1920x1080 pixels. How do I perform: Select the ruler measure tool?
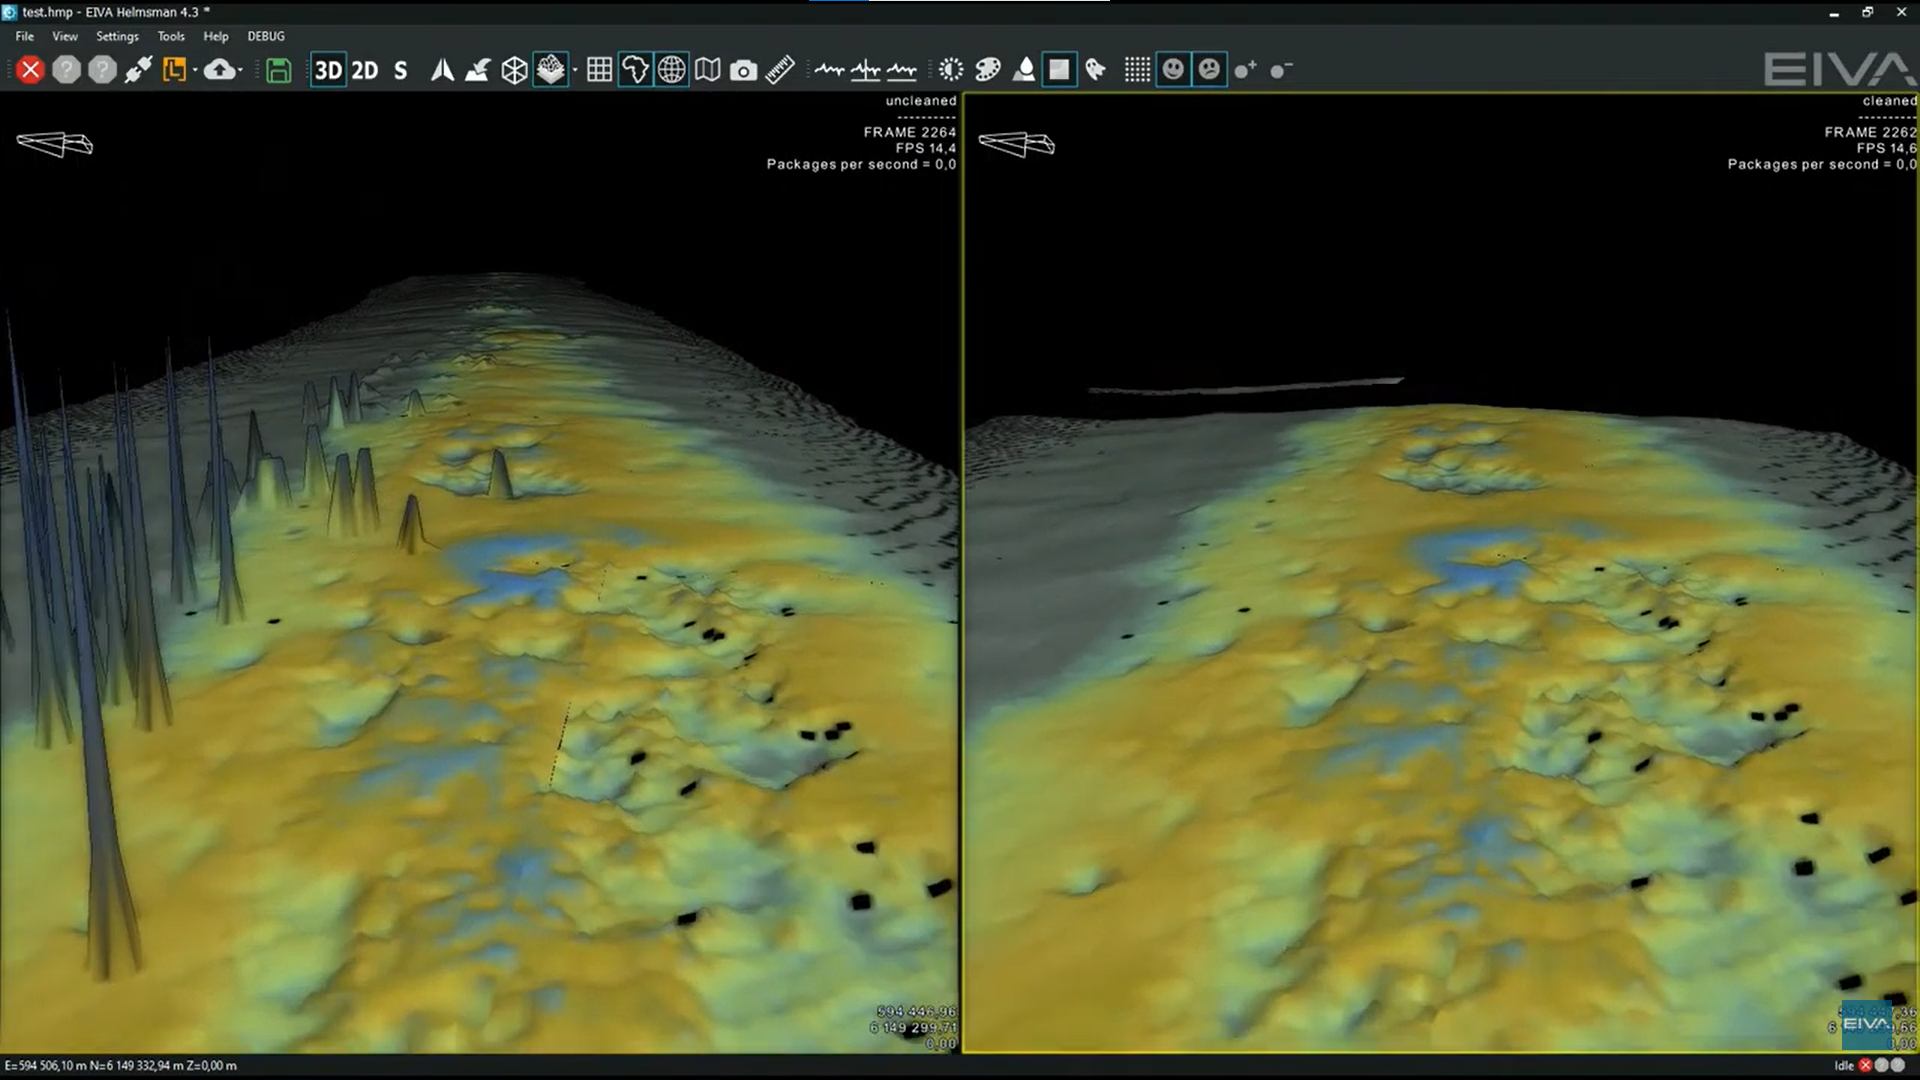click(x=780, y=70)
